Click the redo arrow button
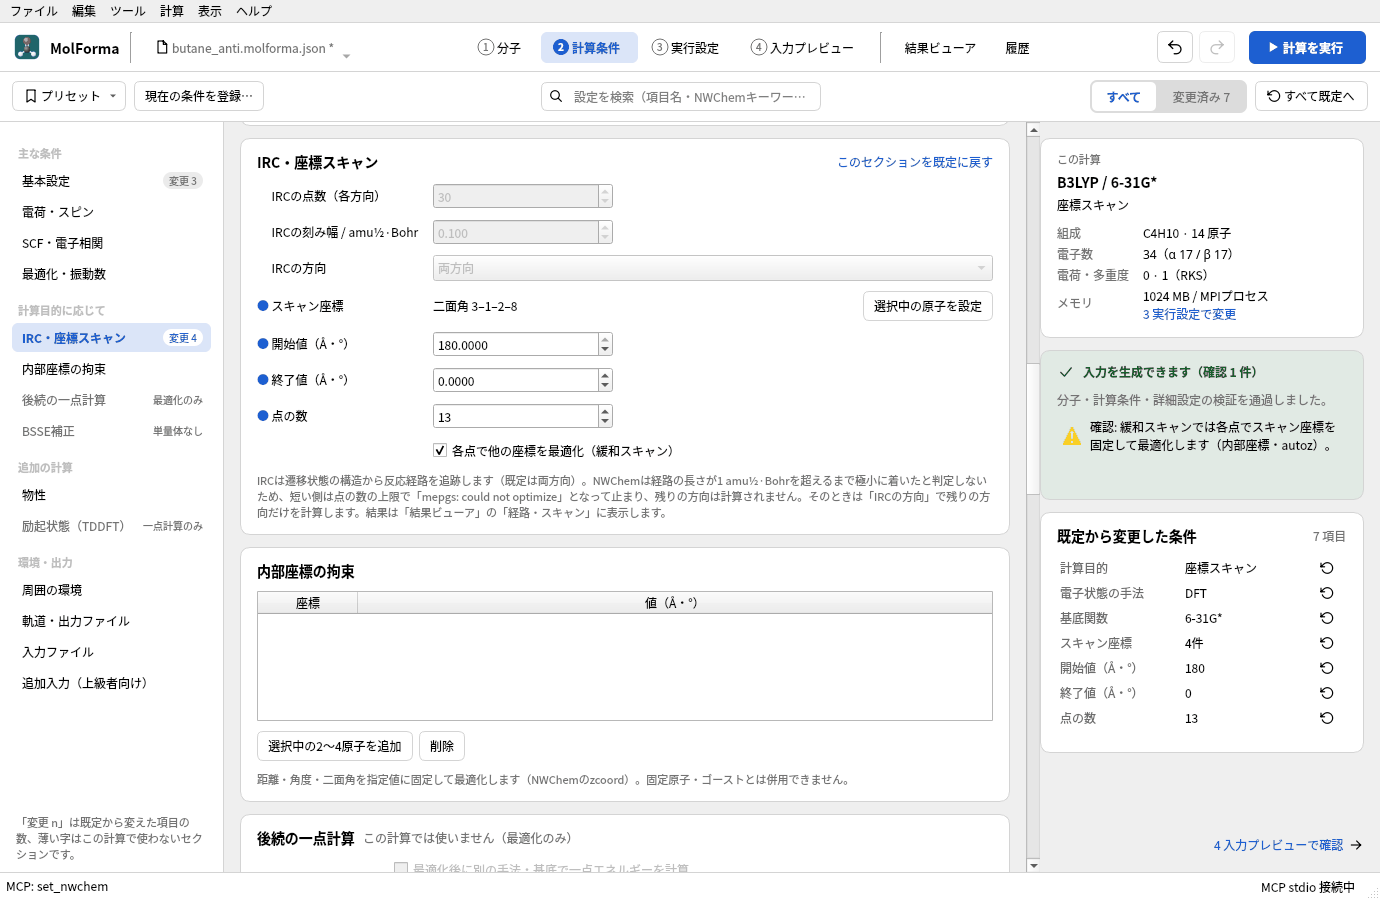The image size is (1380, 900). (x=1217, y=47)
